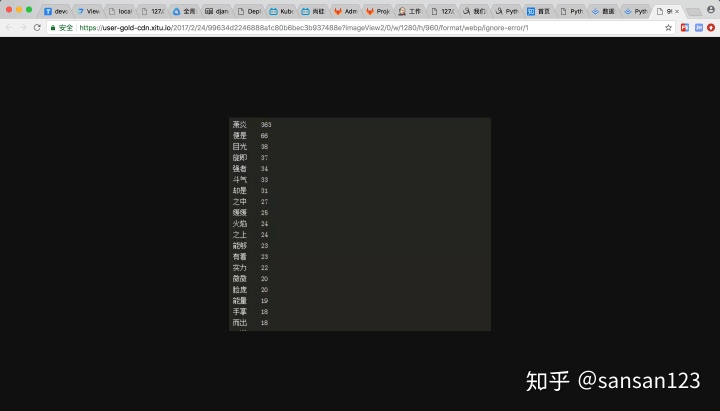Click the word '却是' in the list
This screenshot has width=720, height=411.
[x=240, y=191]
